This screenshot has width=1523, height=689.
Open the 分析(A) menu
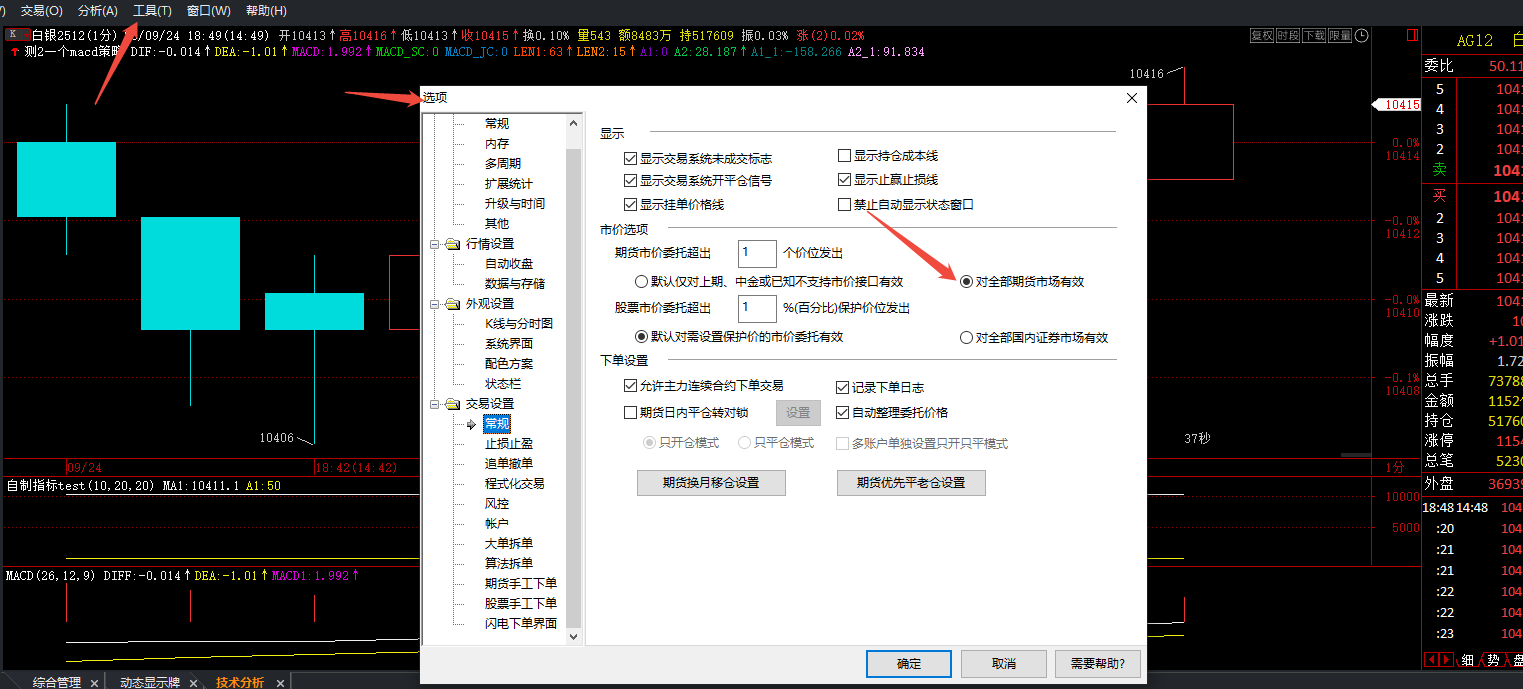coord(98,10)
